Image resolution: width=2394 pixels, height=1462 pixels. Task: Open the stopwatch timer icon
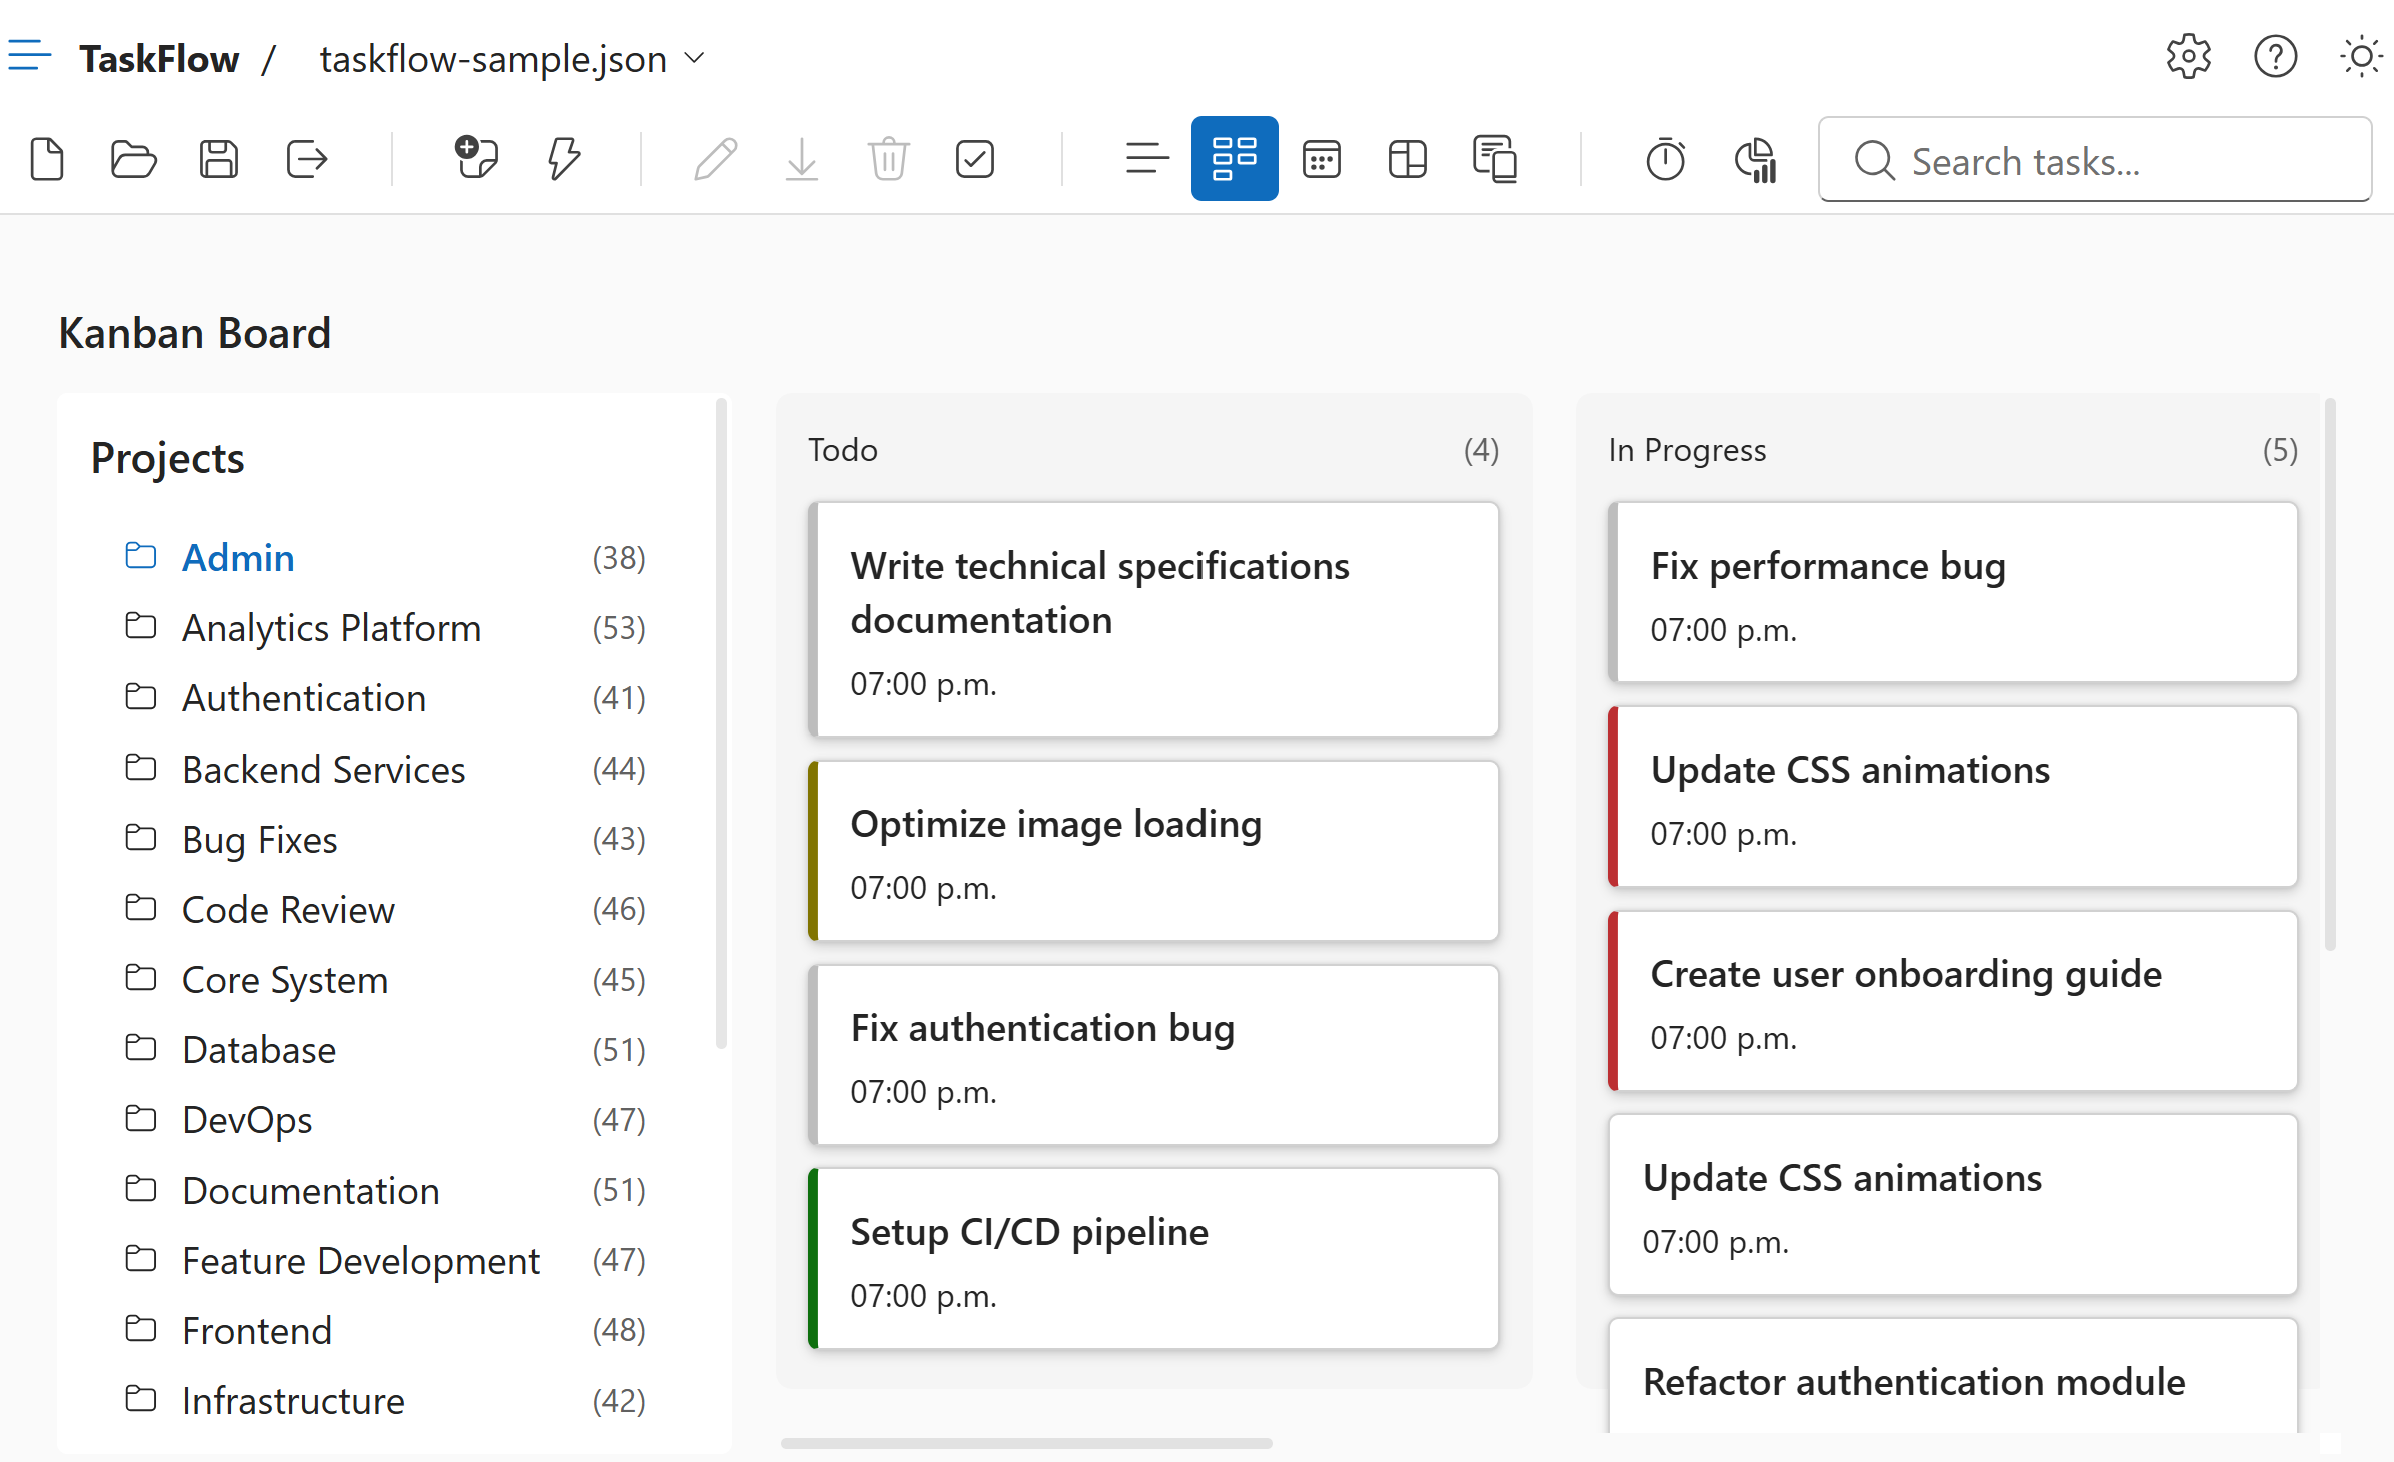click(x=1665, y=159)
